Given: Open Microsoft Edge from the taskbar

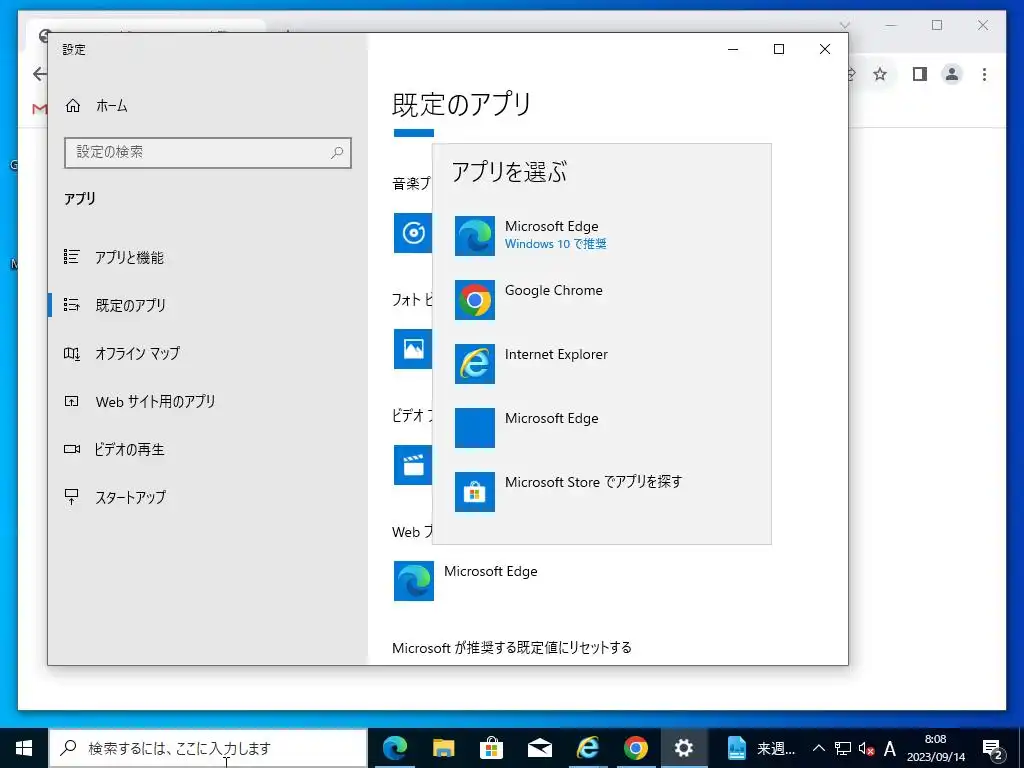Looking at the screenshot, I should pyautogui.click(x=394, y=748).
